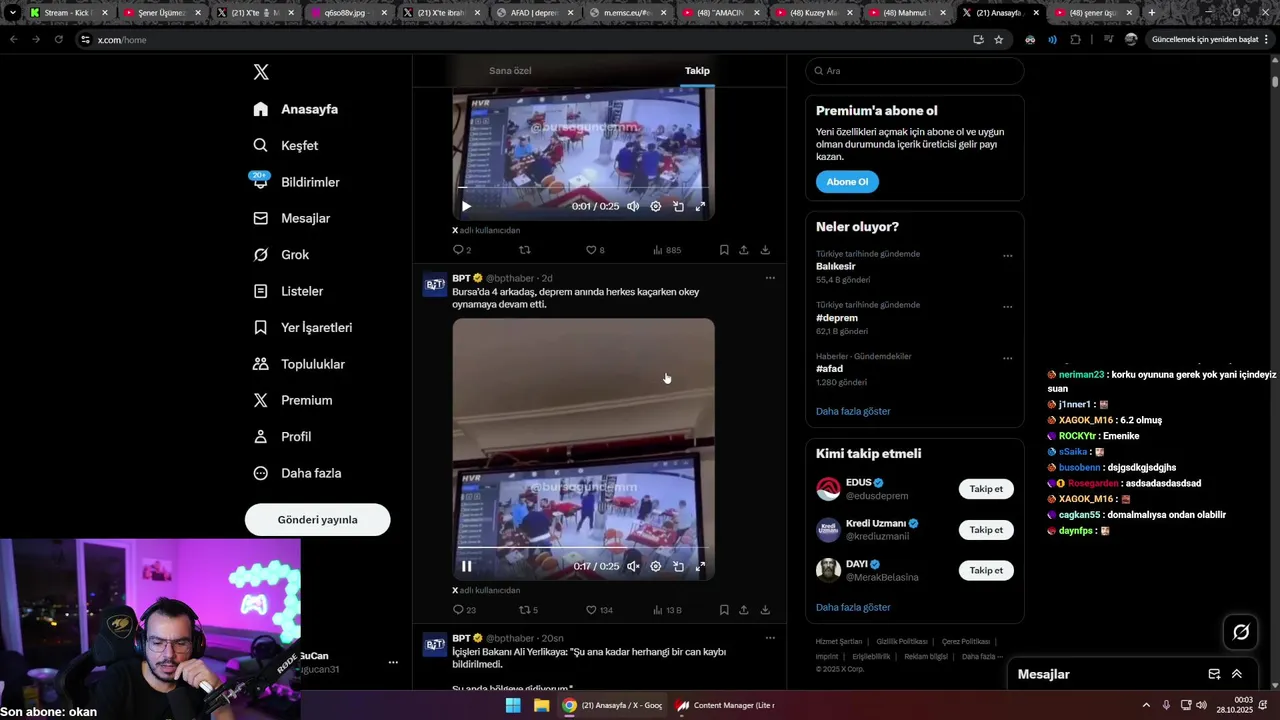Switch to Sana özel tab
Image resolution: width=1280 pixels, height=720 pixels.
click(510, 71)
